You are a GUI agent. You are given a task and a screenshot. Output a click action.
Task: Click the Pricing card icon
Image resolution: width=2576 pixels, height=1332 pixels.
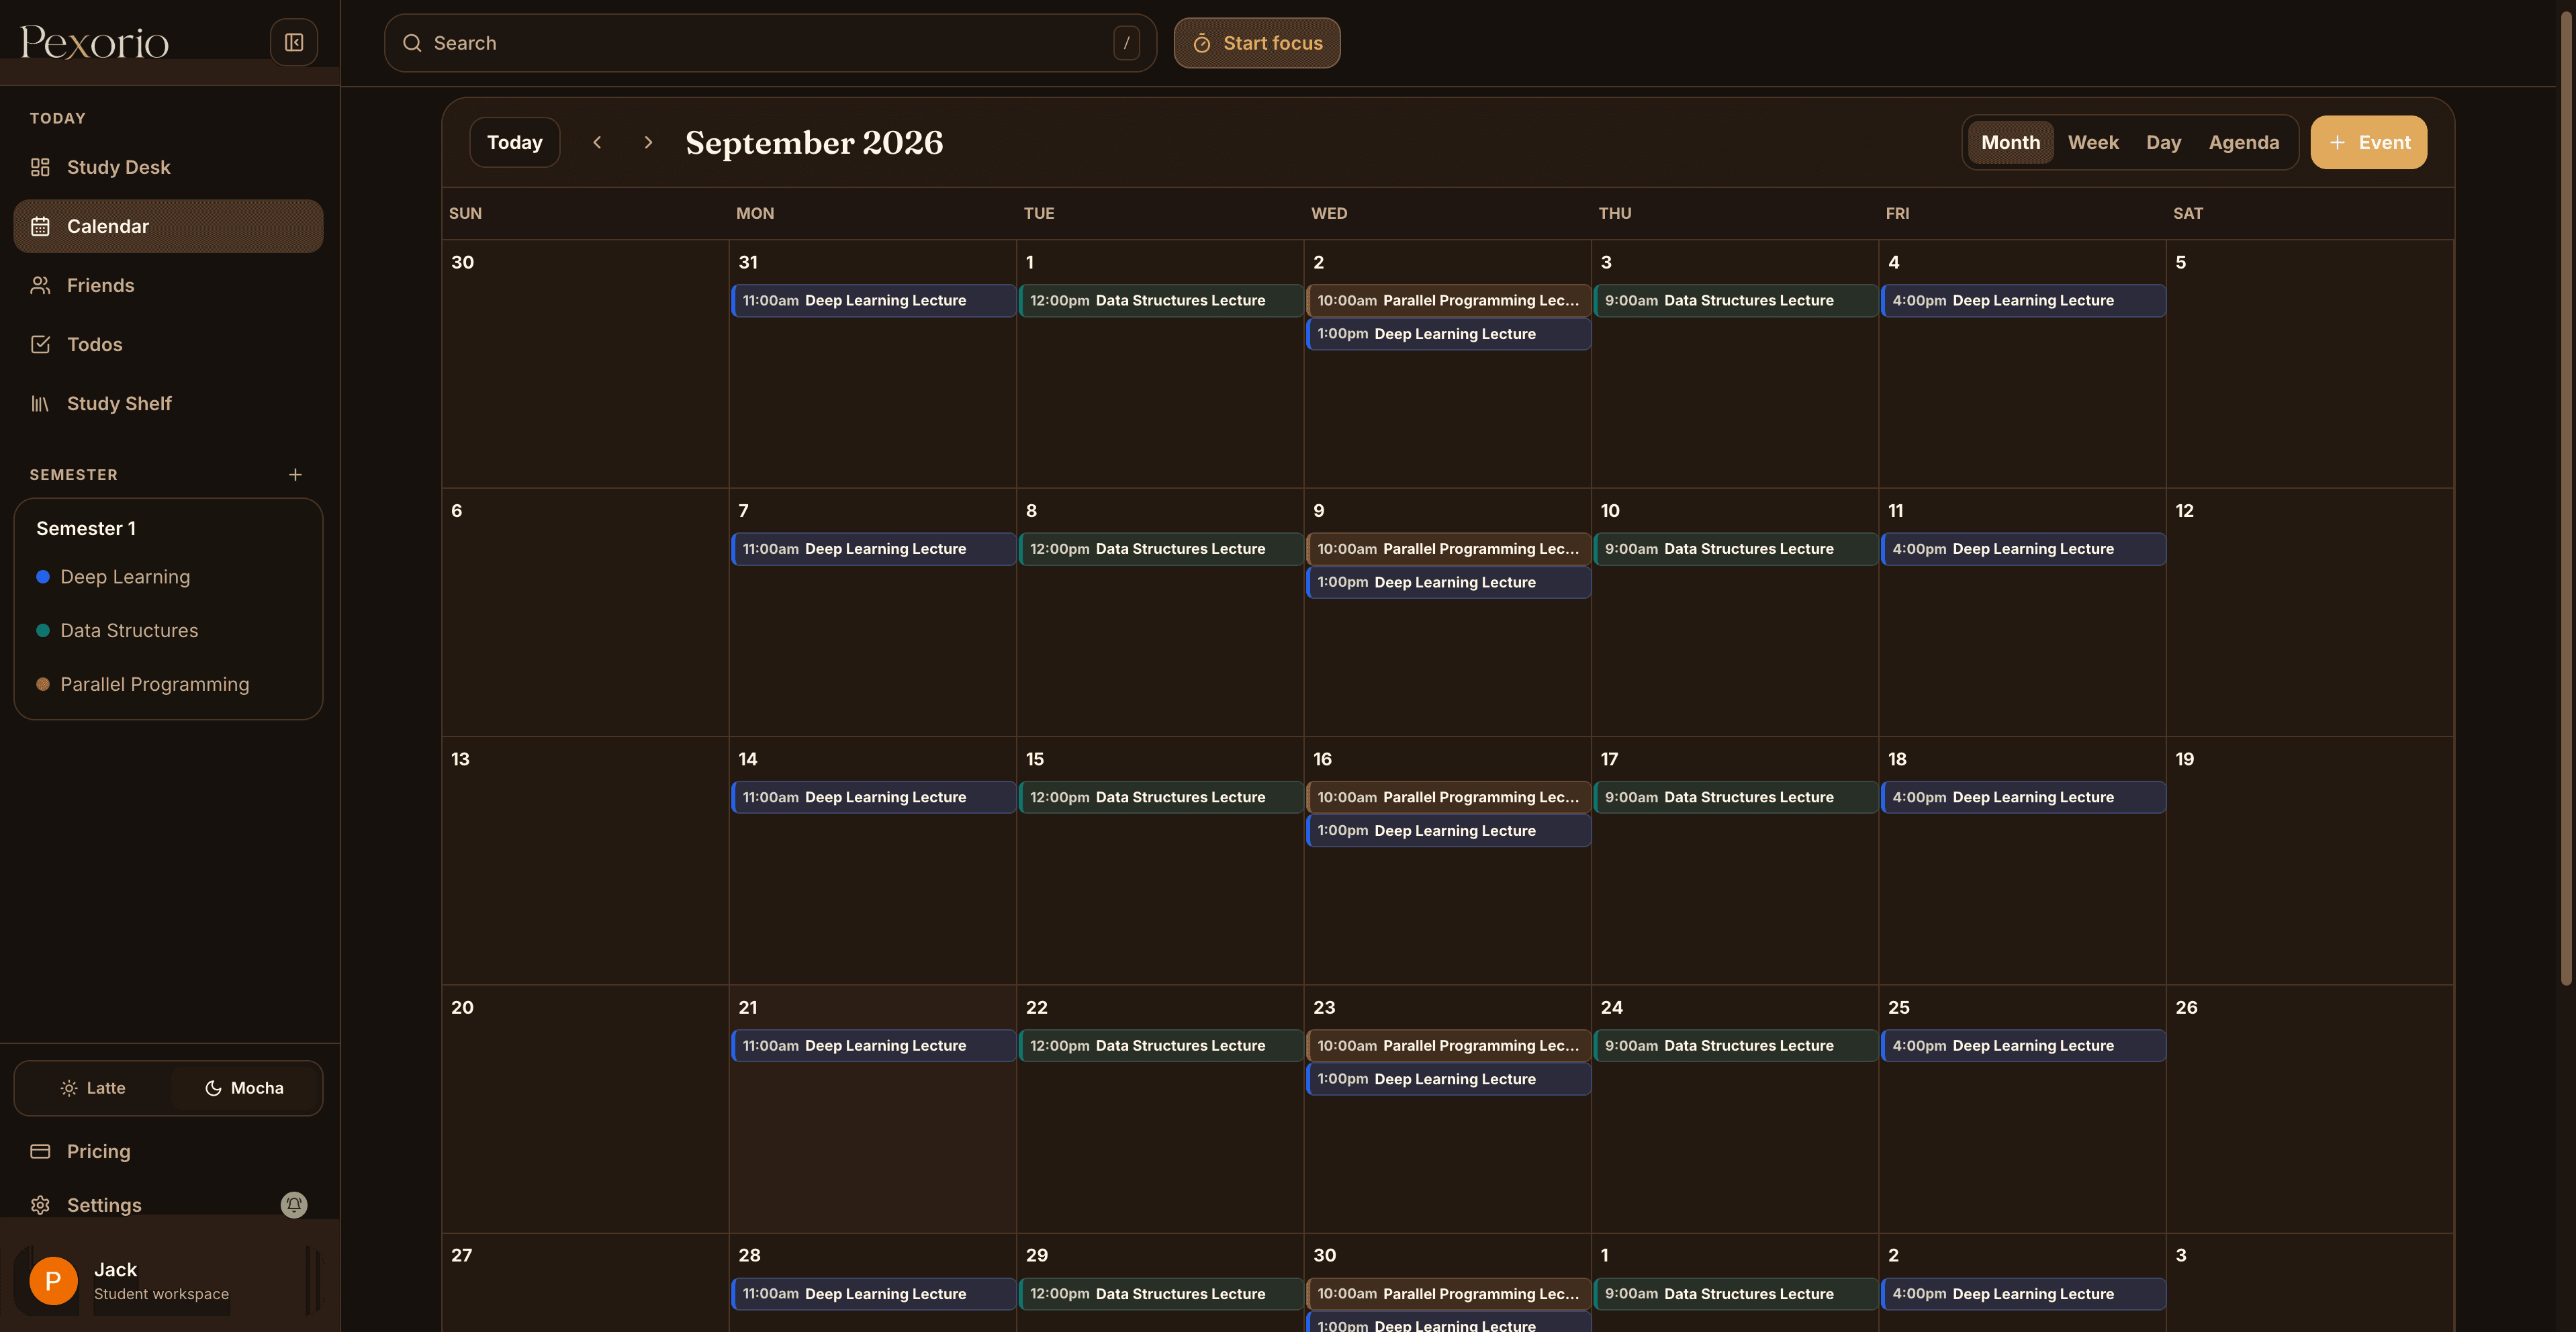40,1151
